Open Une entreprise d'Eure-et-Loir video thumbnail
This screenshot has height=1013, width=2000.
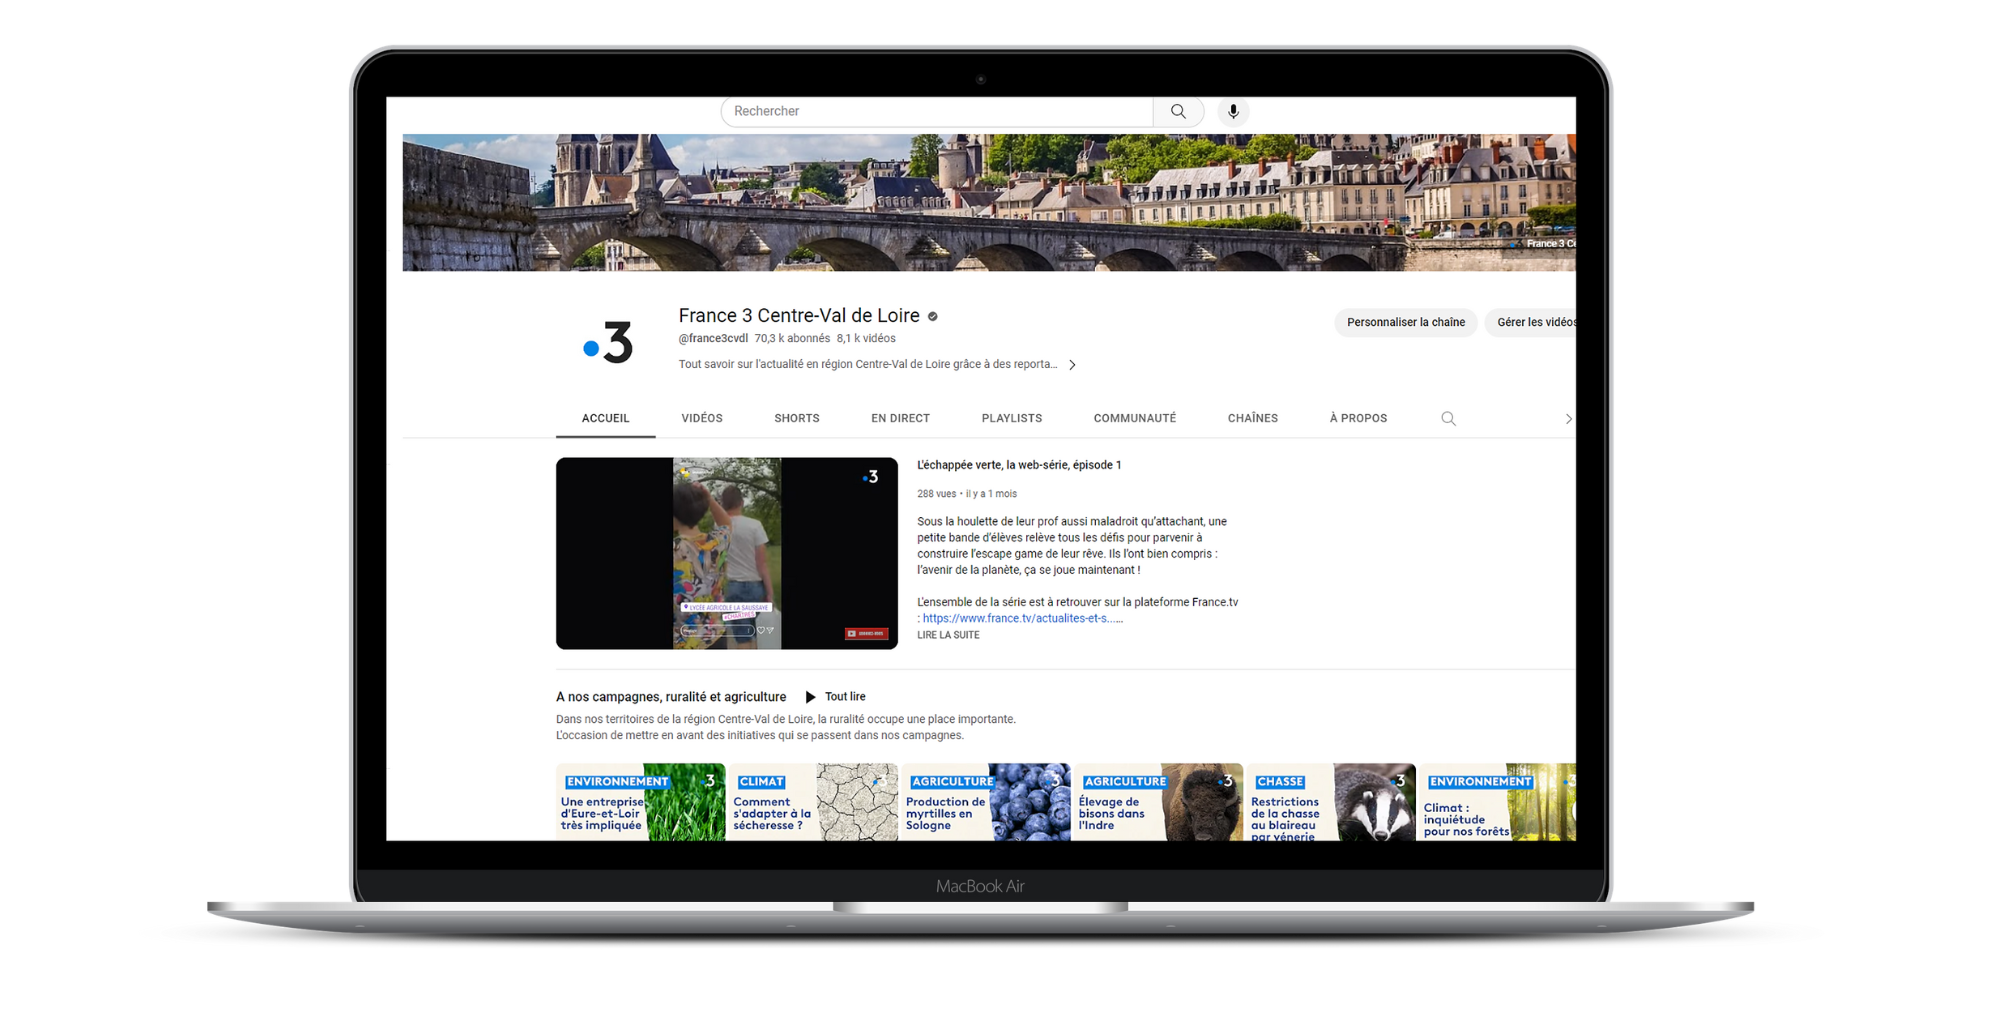[640, 802]
